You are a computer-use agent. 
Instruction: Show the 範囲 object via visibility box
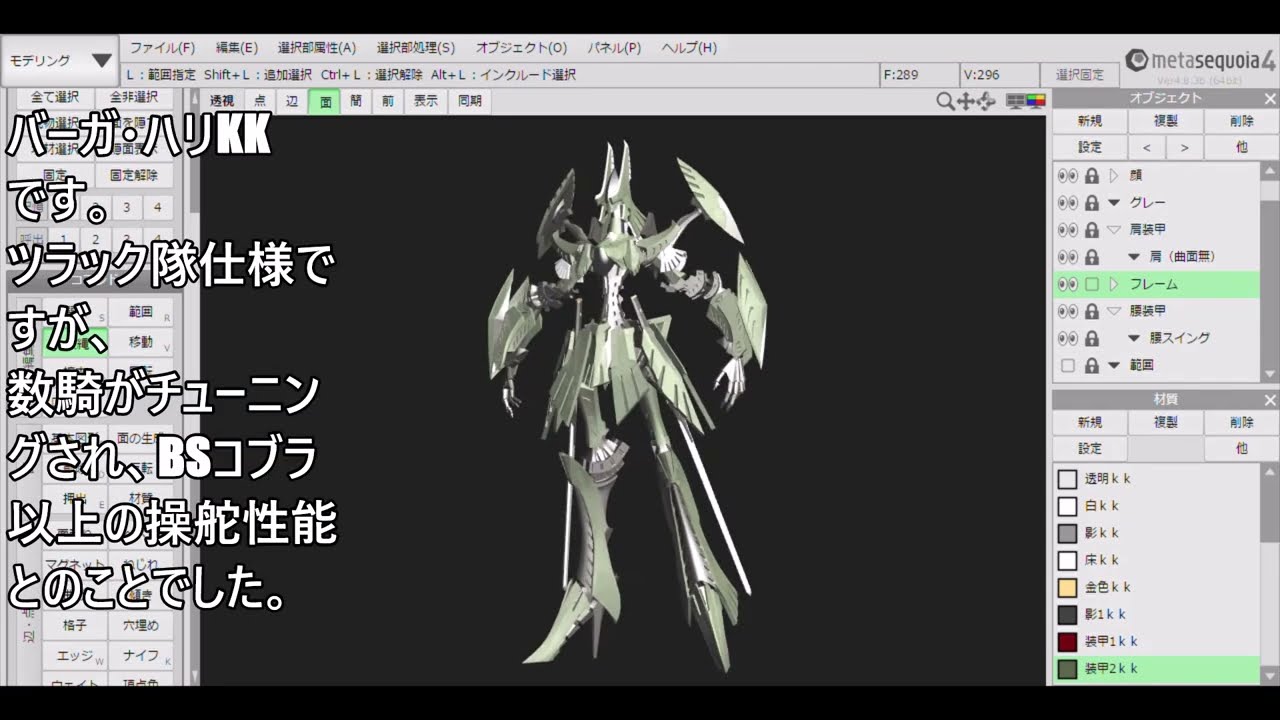[x=1067, y=365]
